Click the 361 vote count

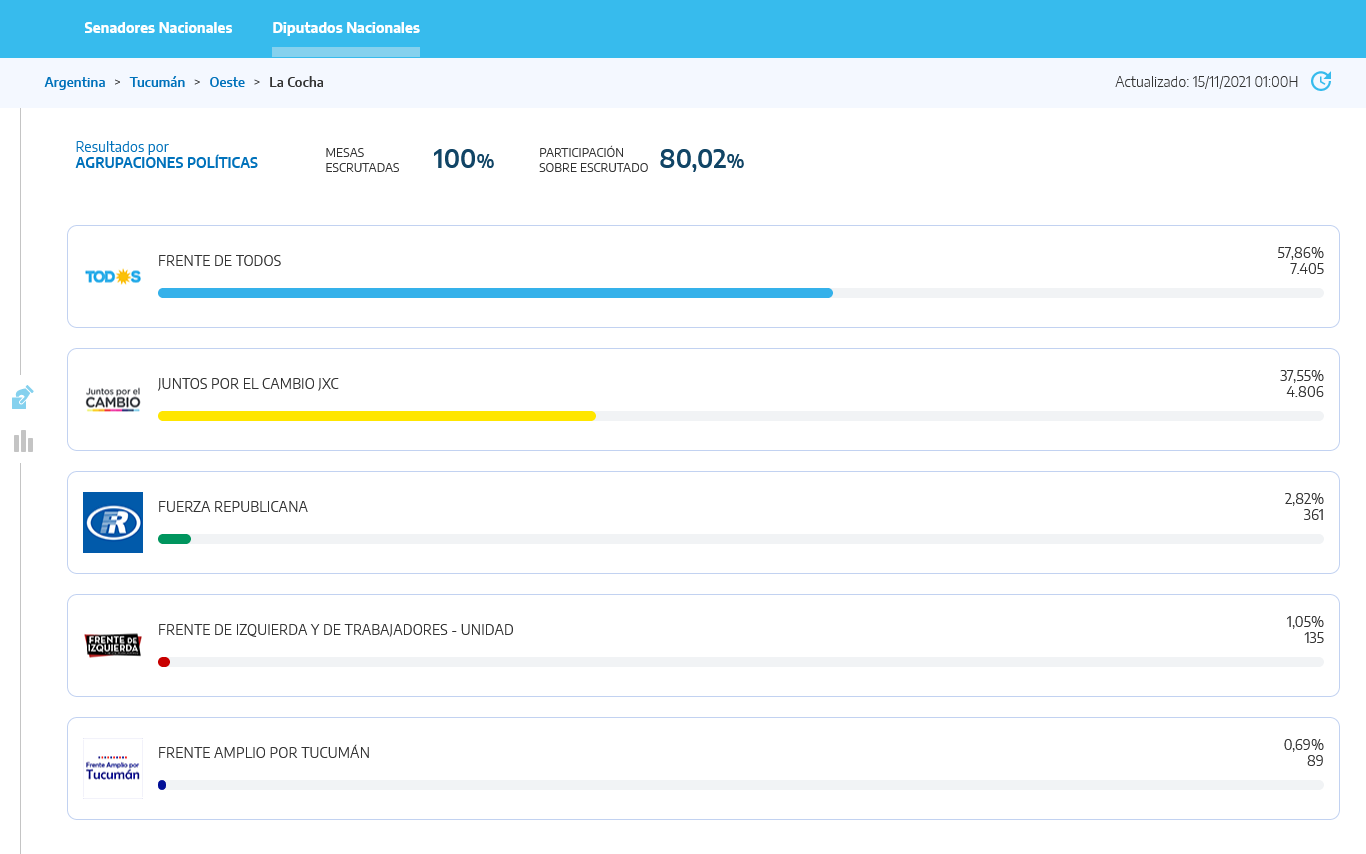coord(1313,515)
